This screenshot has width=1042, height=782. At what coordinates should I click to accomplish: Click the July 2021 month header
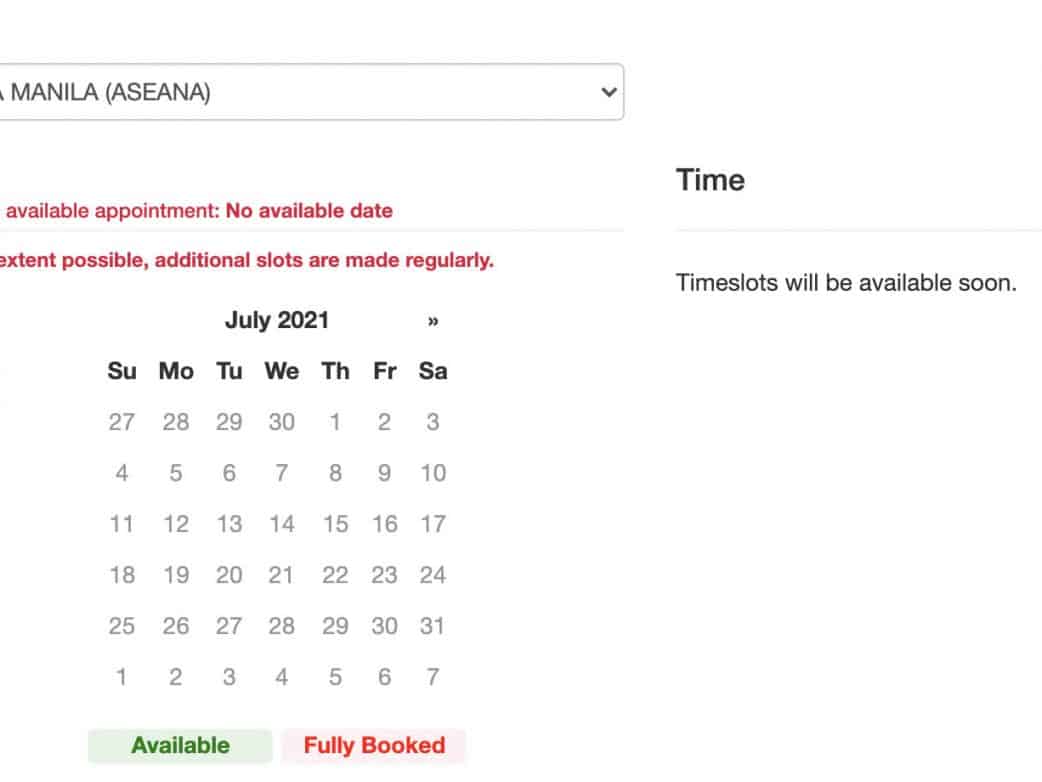click(276, 321)
